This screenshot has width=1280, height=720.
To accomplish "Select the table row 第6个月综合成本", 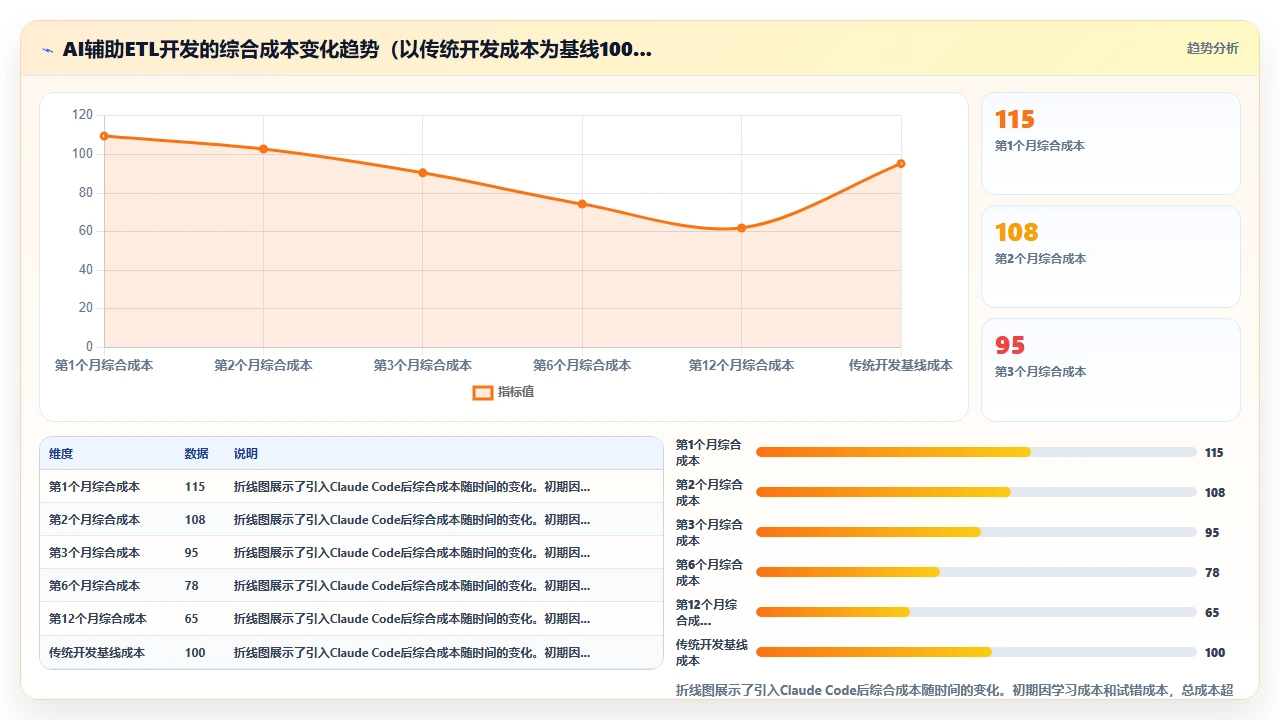I will (x=351, y=586).
